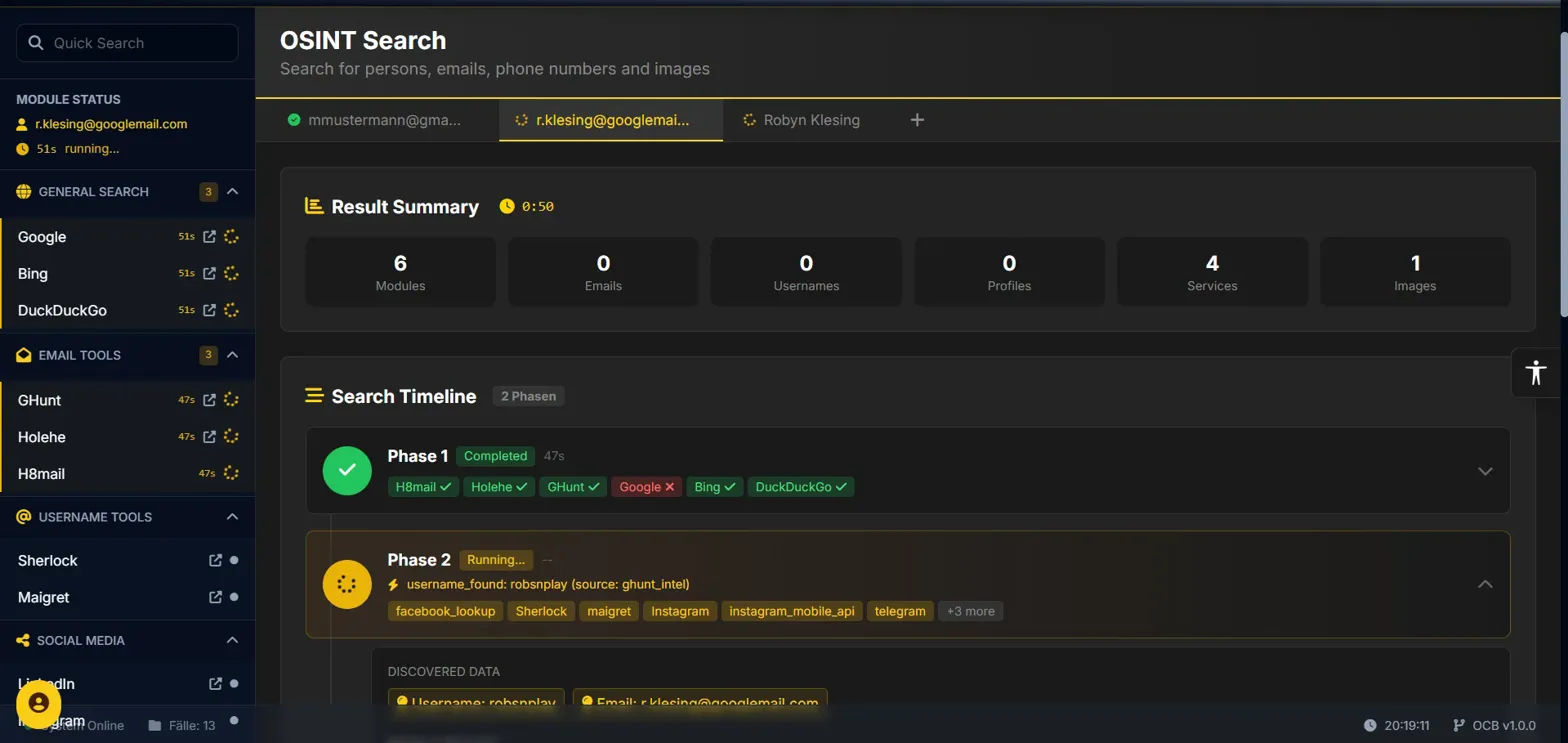
Task: Open Google module's external link icon
Action: point(209,237)
